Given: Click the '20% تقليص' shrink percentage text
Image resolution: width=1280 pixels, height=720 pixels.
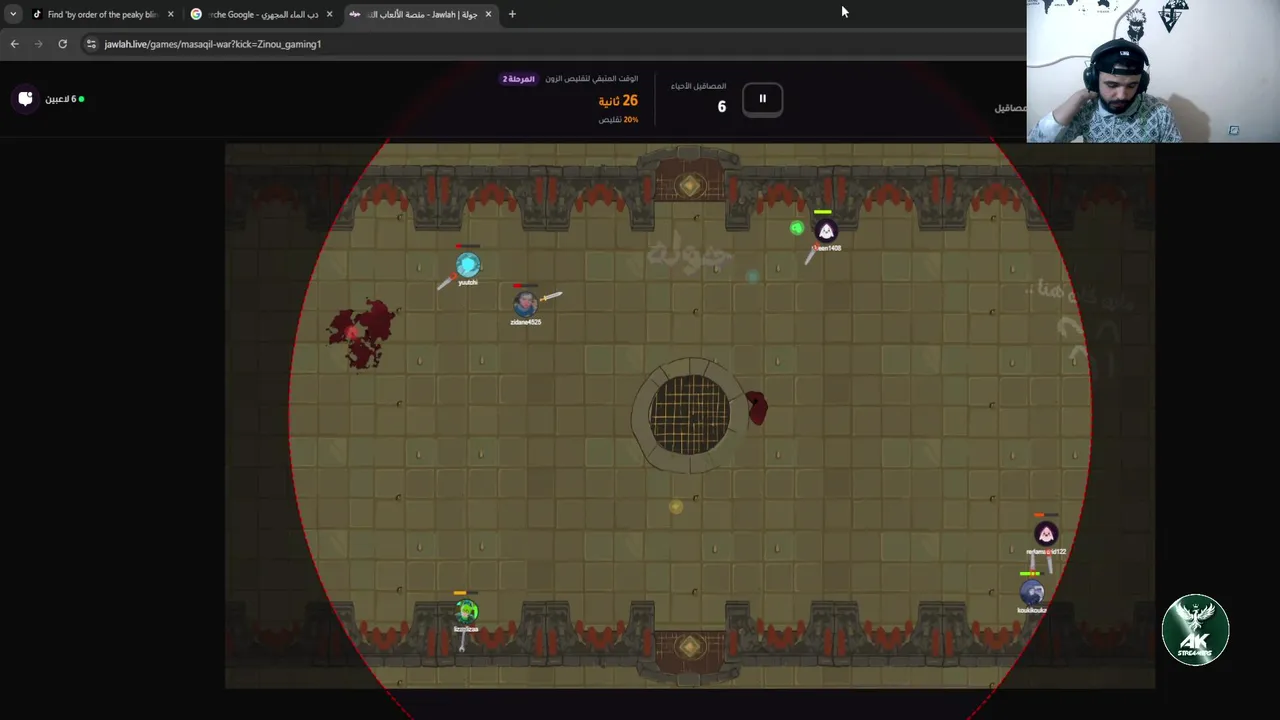Looking at the screenshot, I should (x=618, y=119).
